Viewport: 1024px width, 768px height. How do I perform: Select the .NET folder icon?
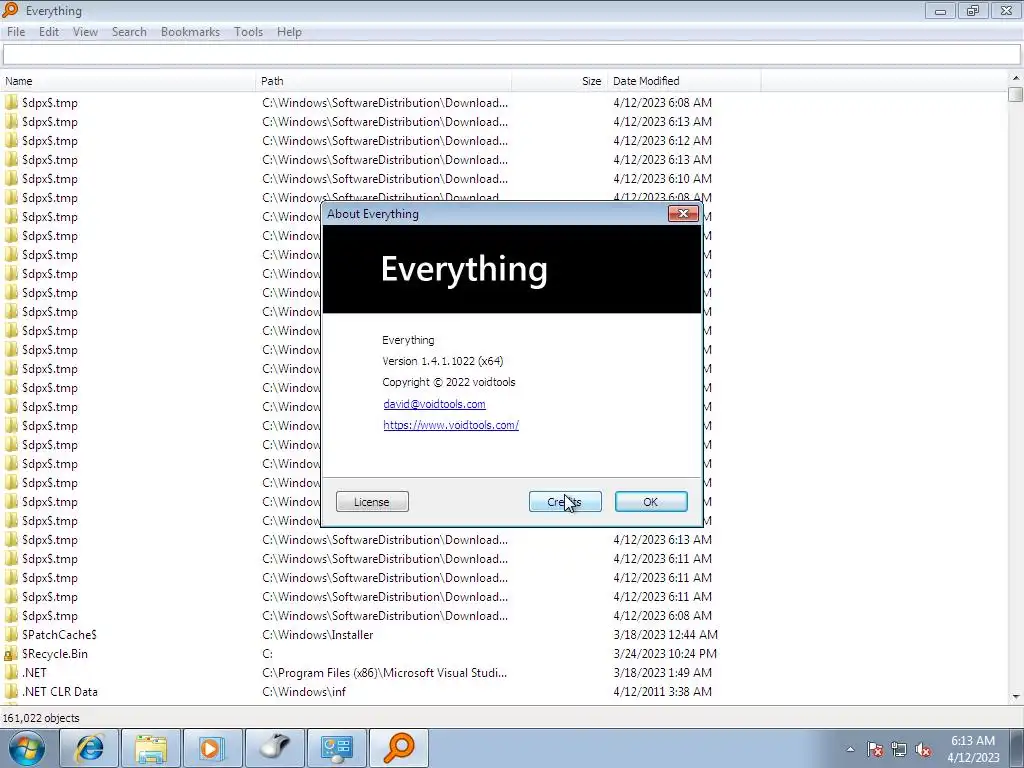click(x=11, y=673)
